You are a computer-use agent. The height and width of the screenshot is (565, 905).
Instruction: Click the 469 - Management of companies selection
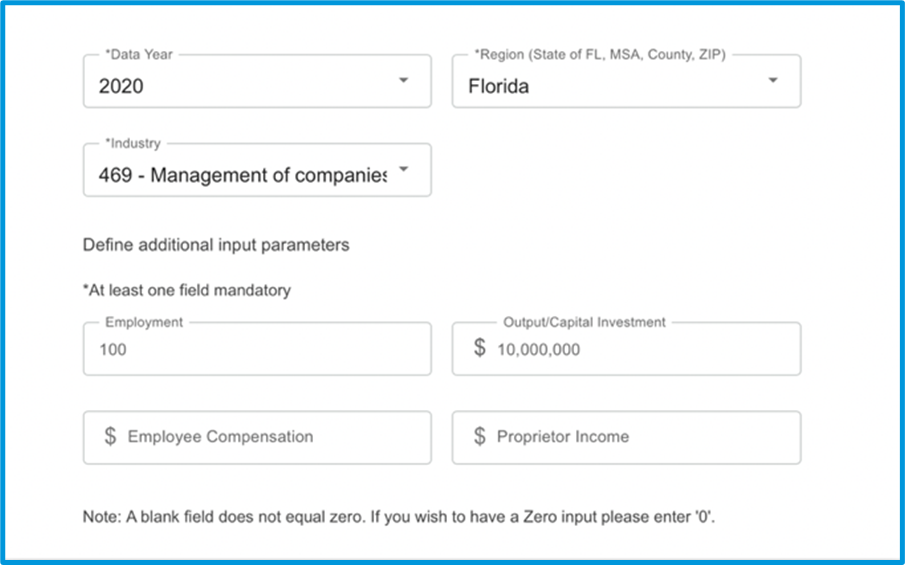pos(242,175)
